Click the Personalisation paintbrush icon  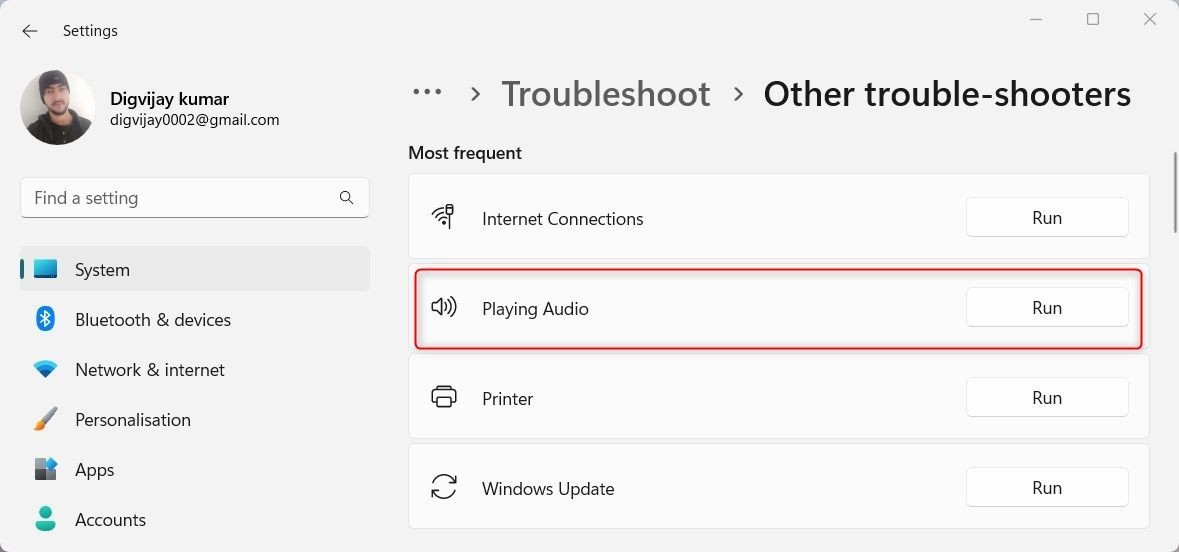(46, 419)
